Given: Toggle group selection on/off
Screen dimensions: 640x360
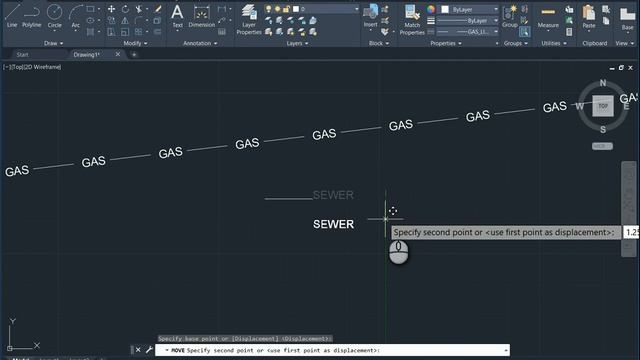Looking at the screenshot, I should pos(524,31).
